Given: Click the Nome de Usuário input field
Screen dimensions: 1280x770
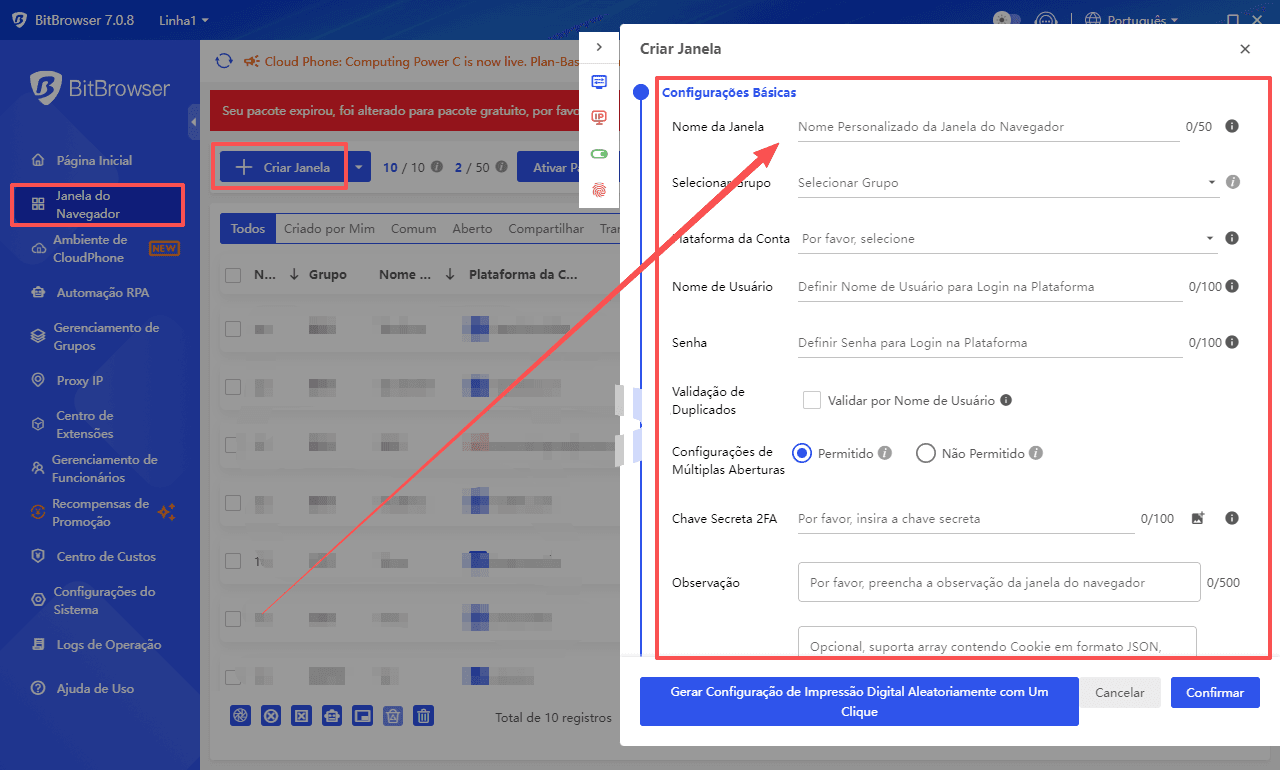Looking at the screenshot, I should [x=988, y=287].
